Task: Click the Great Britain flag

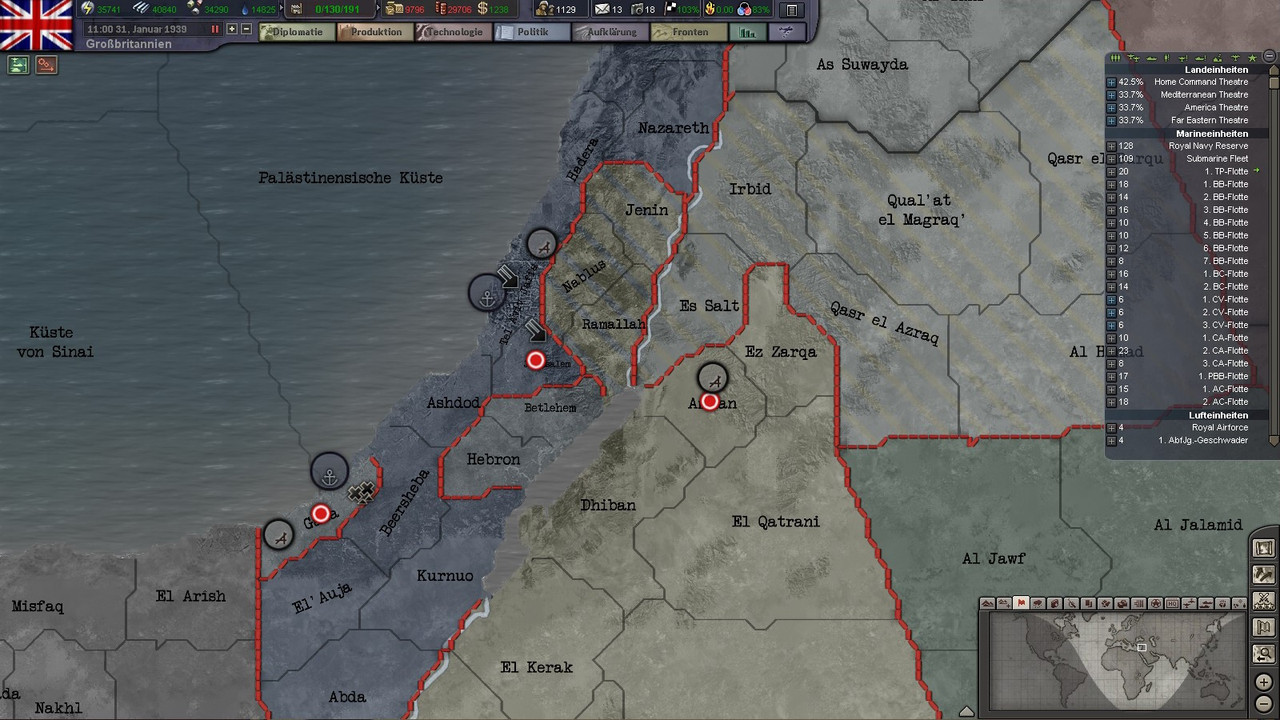Action: coord(36,25)
